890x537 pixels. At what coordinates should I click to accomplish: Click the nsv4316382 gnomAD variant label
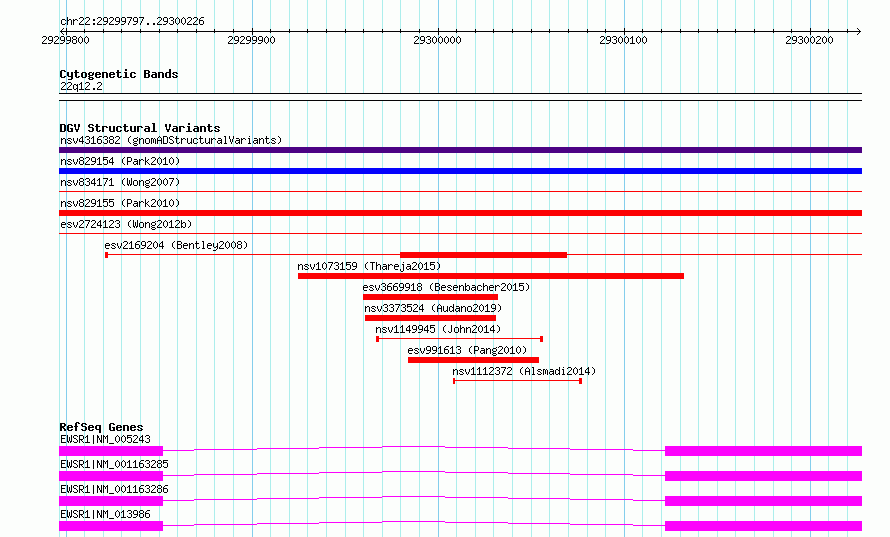pyautogui.click(x=171, y=140)
